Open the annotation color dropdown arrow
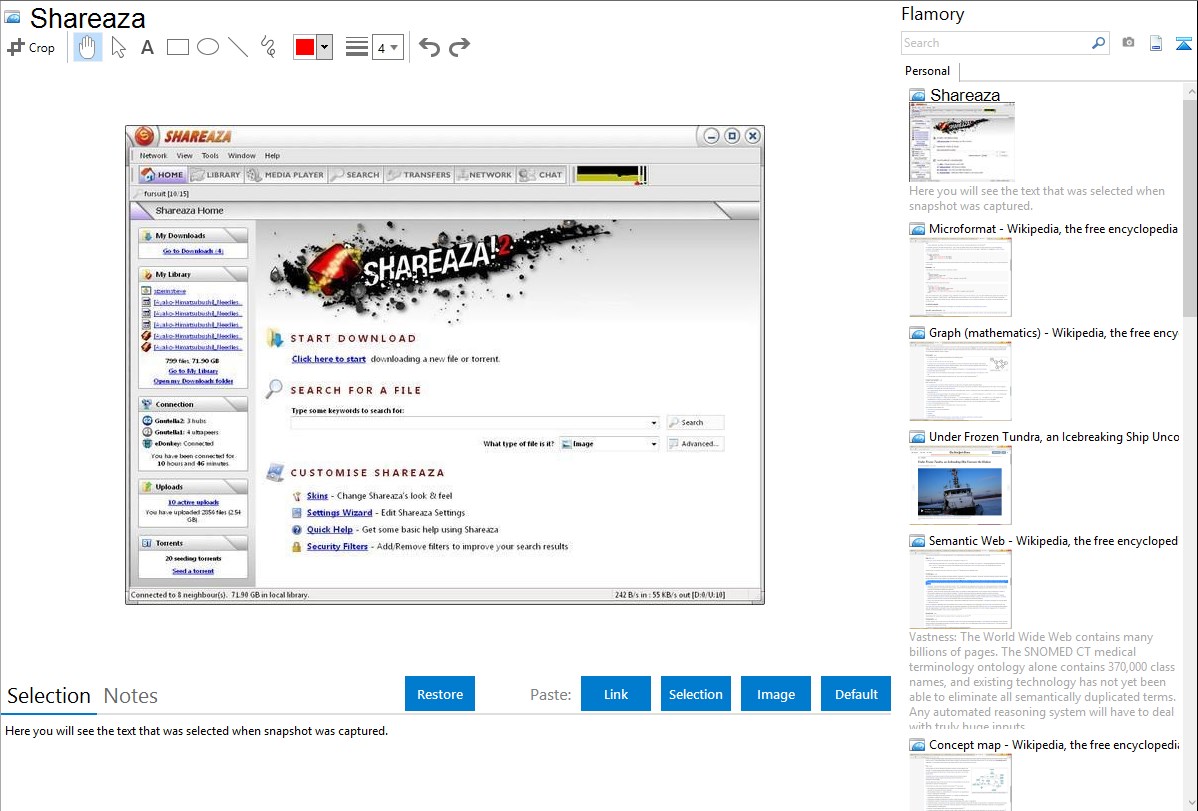The height and width of the screenshot is (811, 1198). (x=325, y=47)
